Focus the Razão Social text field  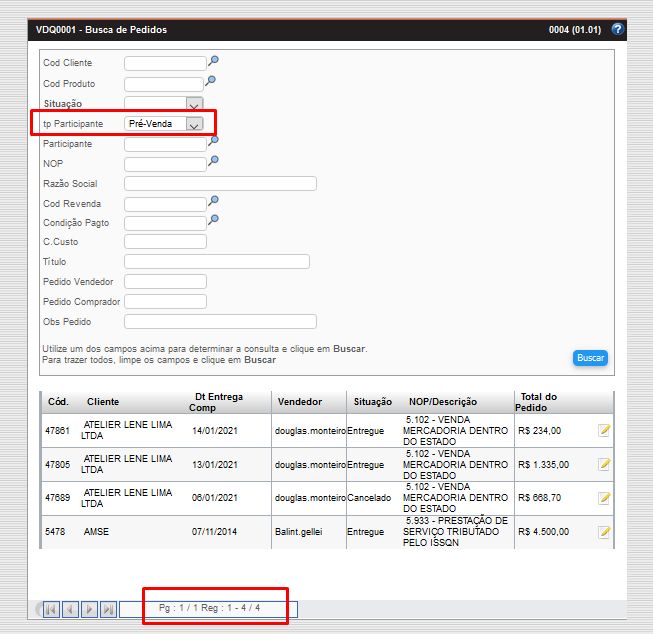[220, 183]
